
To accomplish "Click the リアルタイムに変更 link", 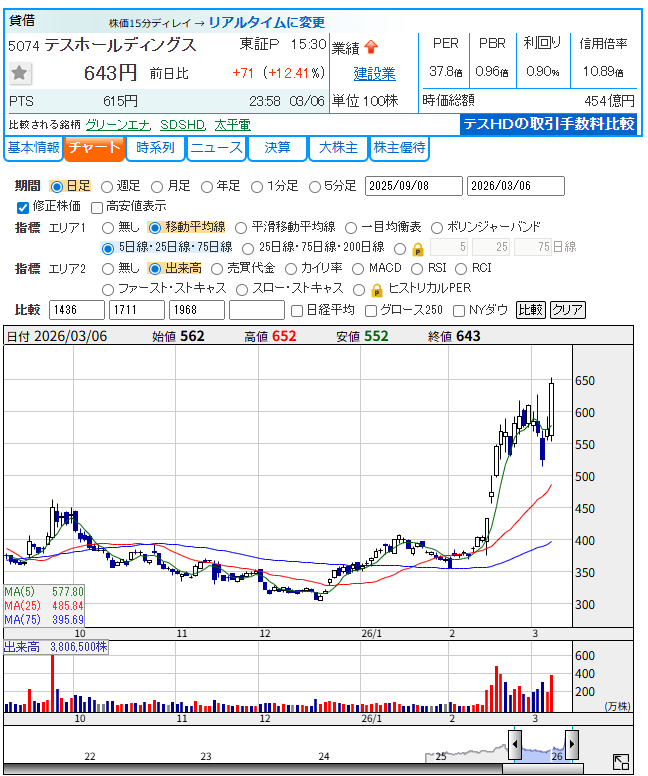I will click(x=267, y=22).
